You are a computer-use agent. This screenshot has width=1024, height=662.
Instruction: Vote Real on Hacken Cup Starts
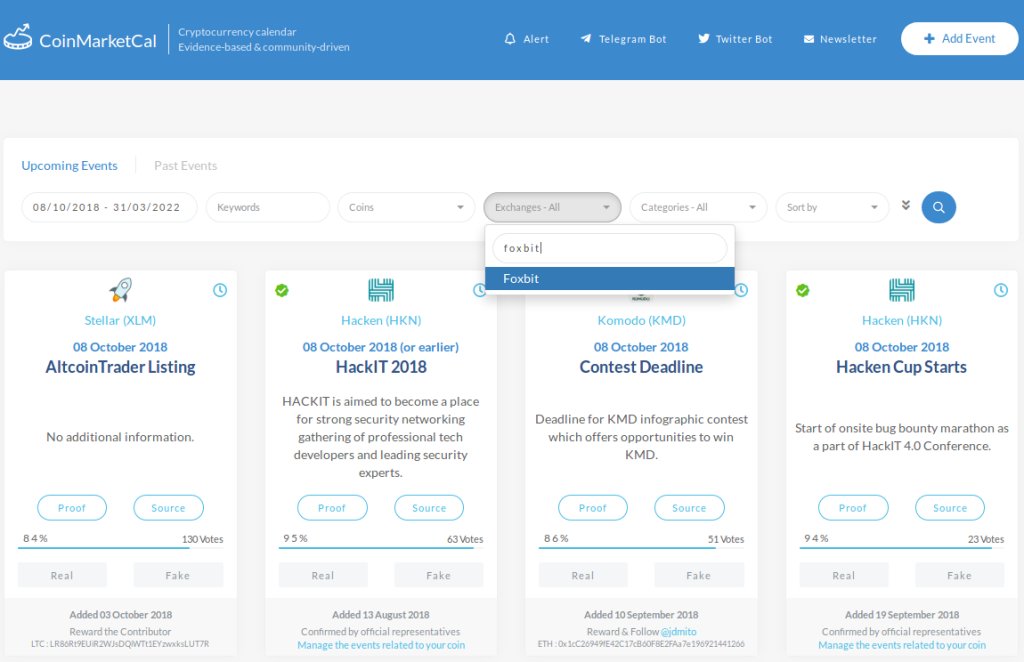coord(843,575)
